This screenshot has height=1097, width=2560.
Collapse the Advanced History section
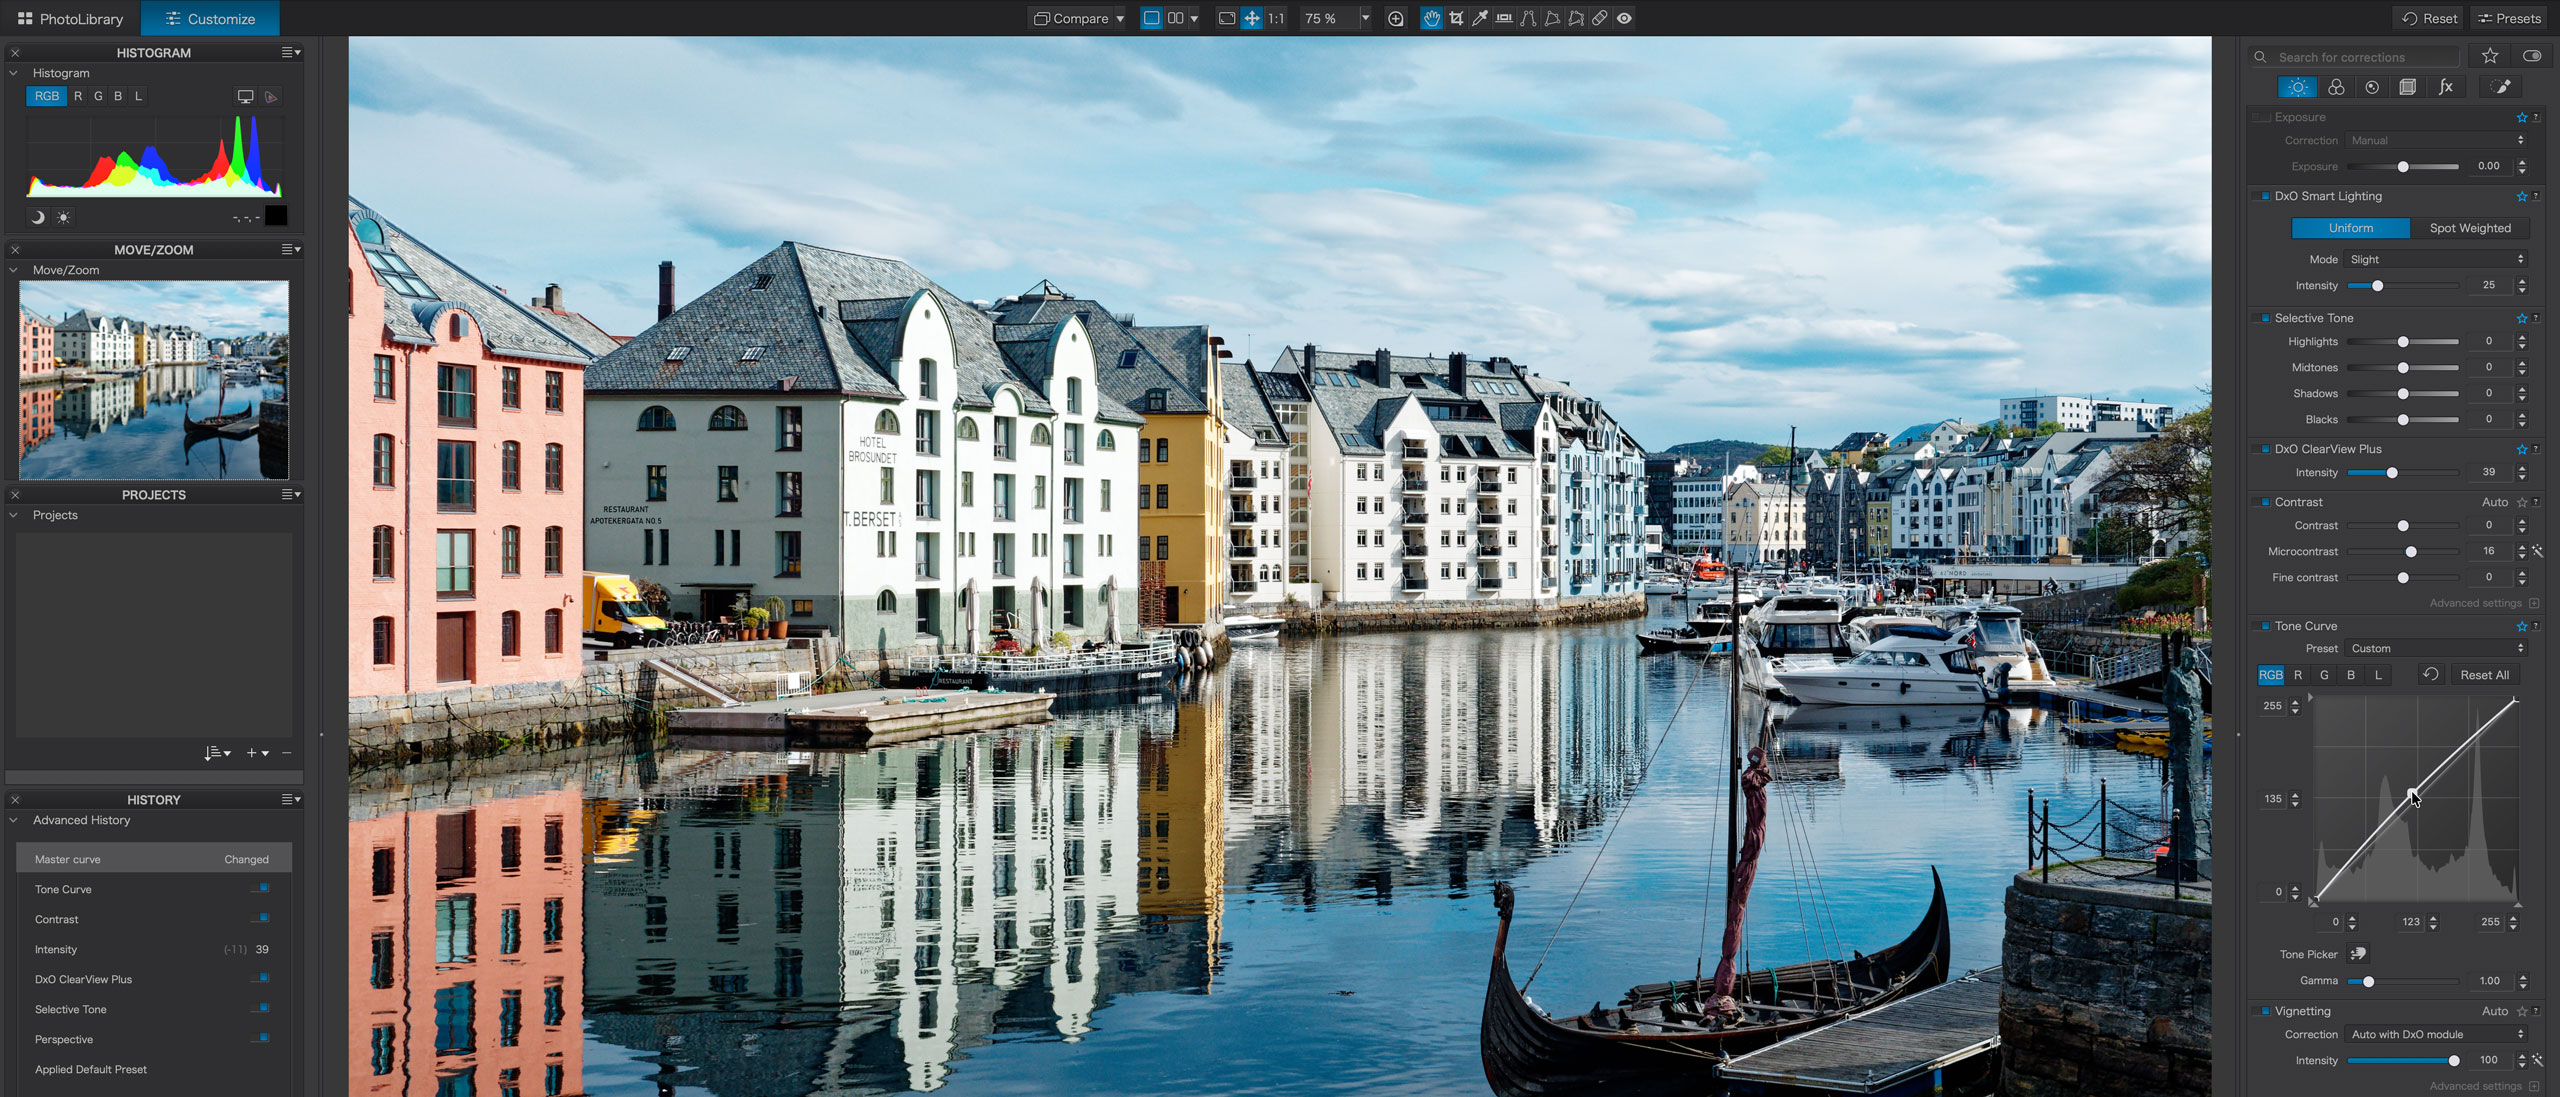point(14,820)
